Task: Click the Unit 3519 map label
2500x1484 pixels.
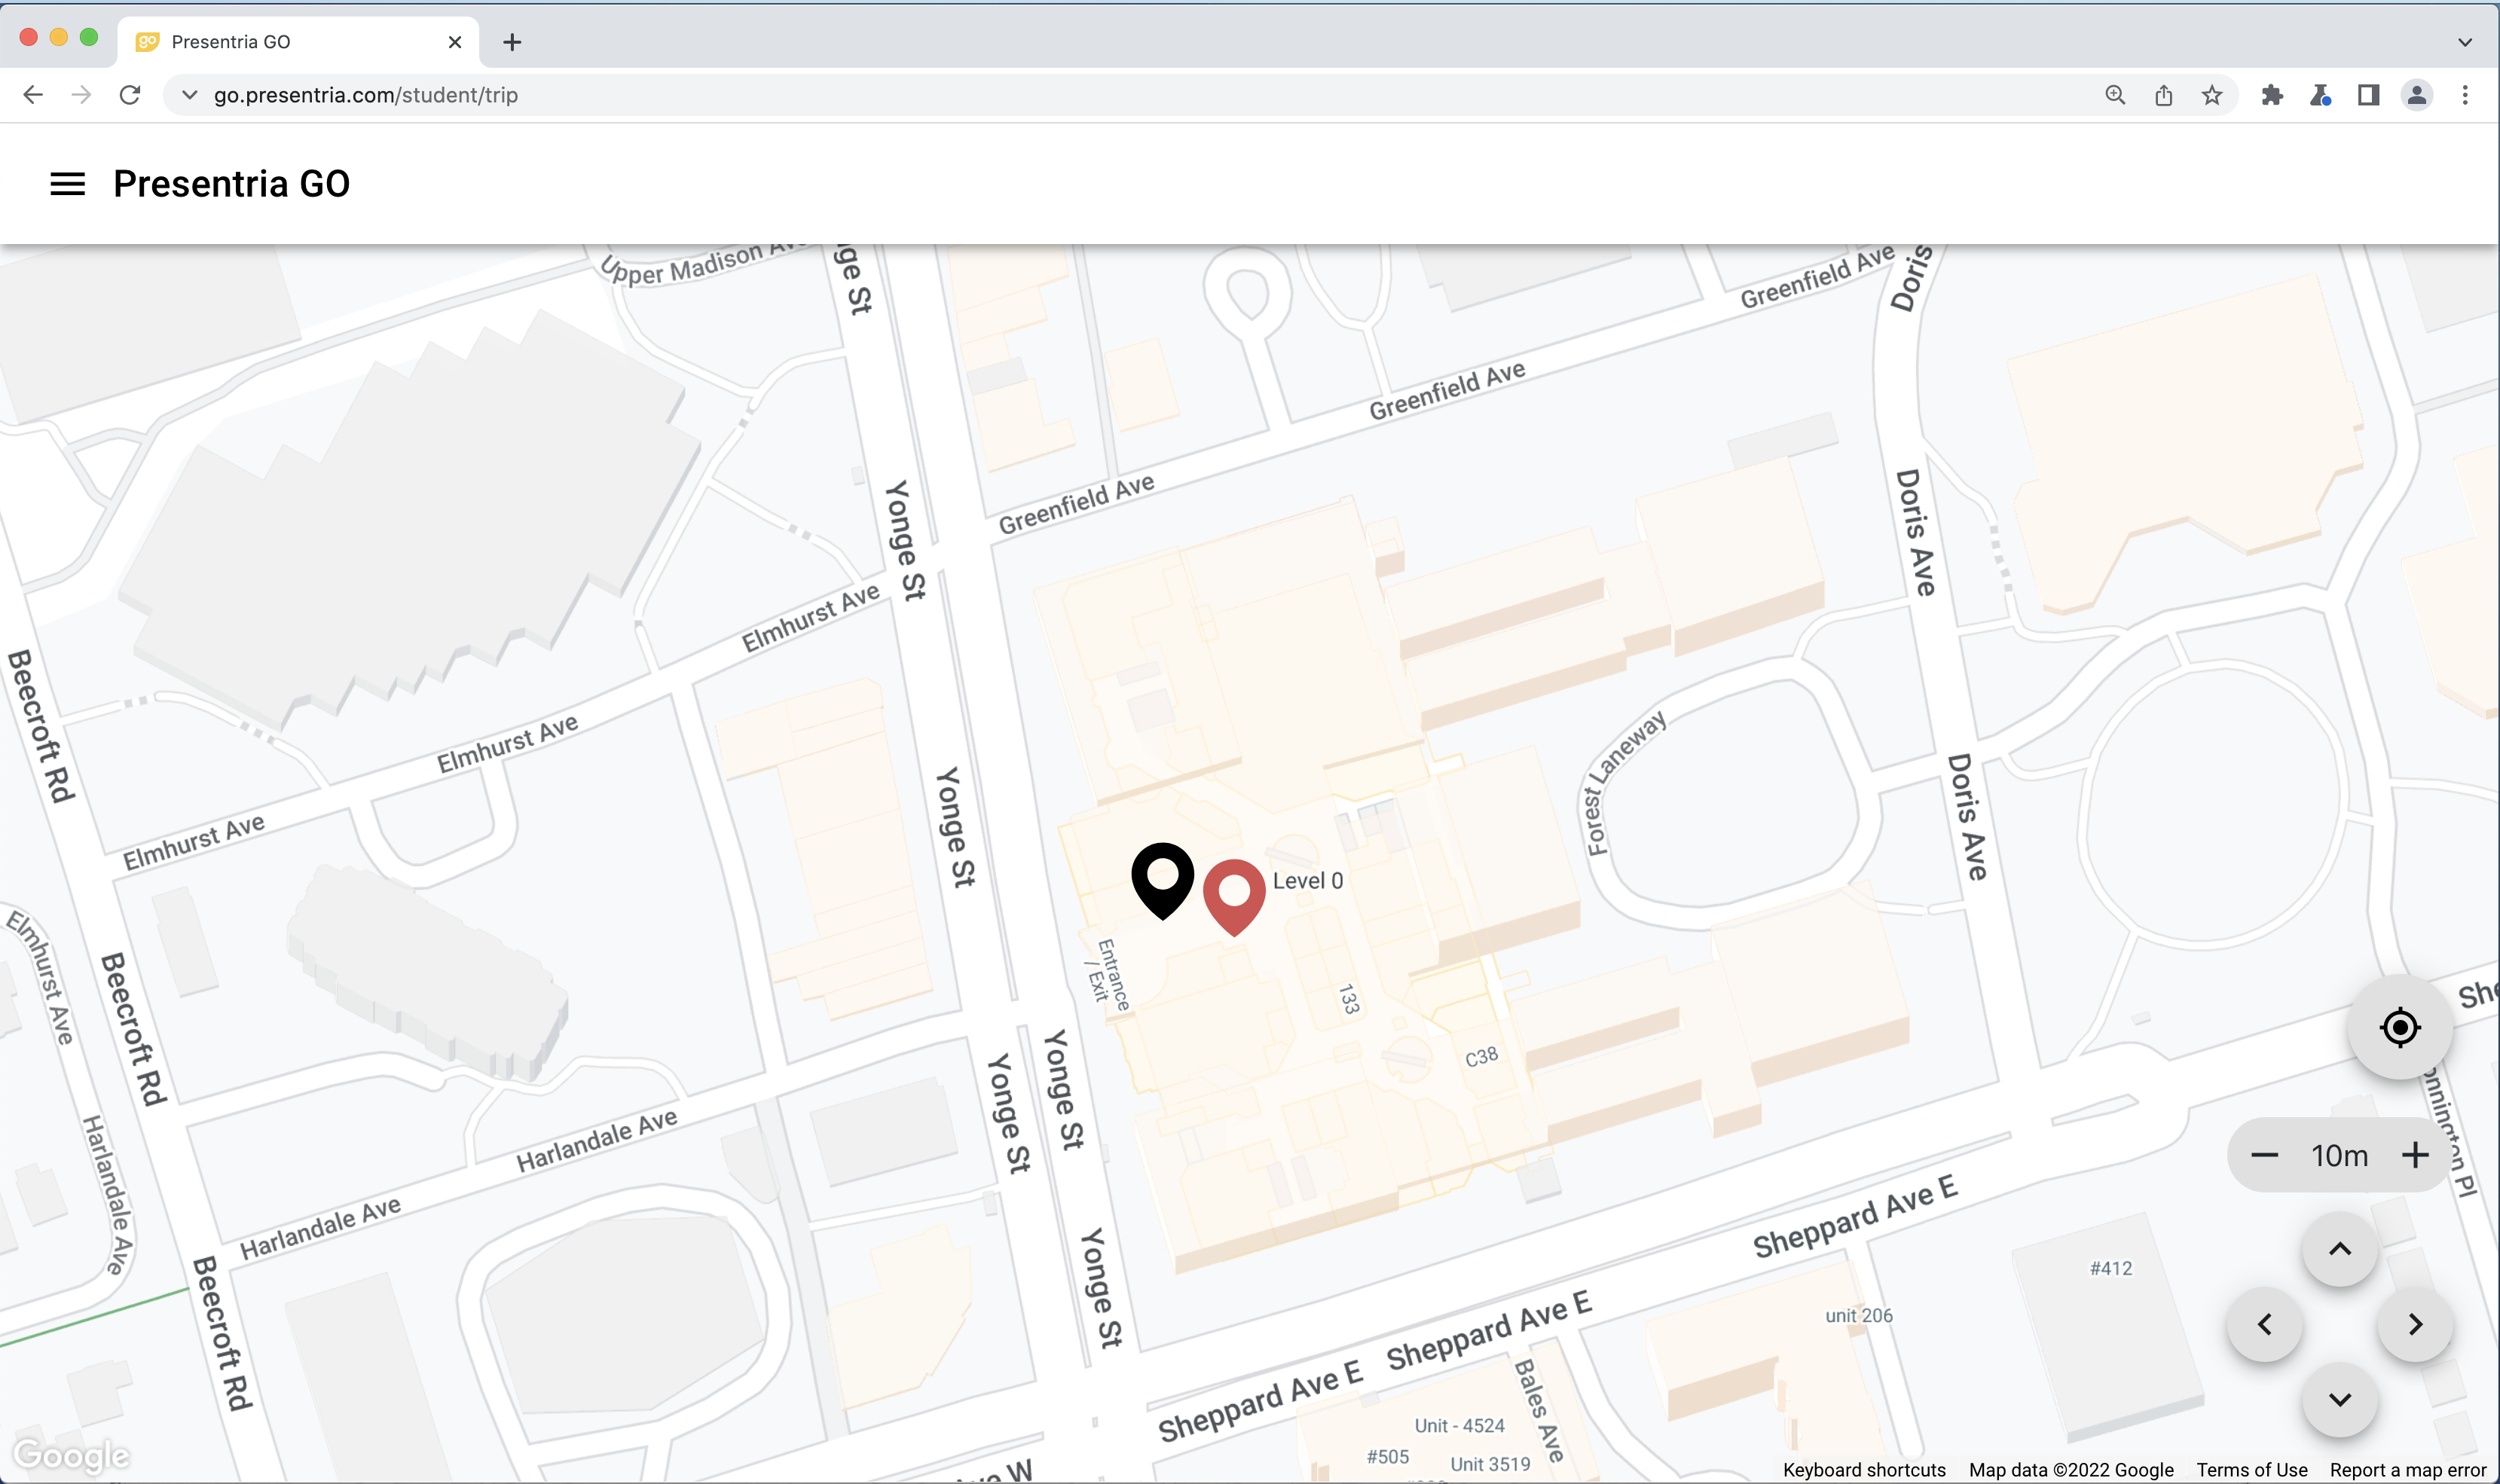Action: 1490,1463
